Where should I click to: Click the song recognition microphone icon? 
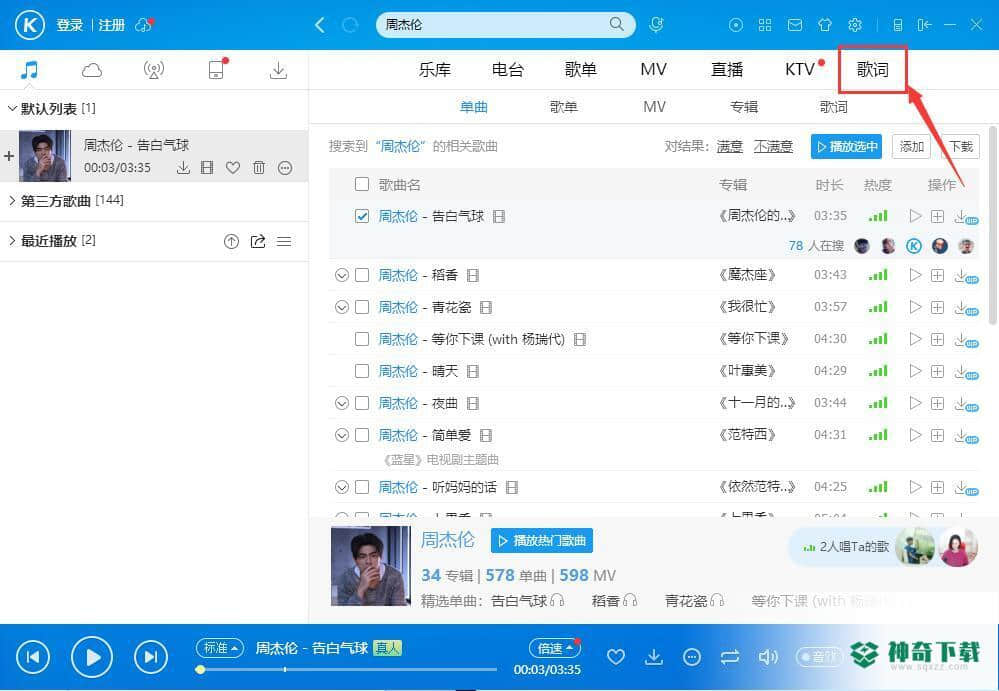click(x=656, y=25)
